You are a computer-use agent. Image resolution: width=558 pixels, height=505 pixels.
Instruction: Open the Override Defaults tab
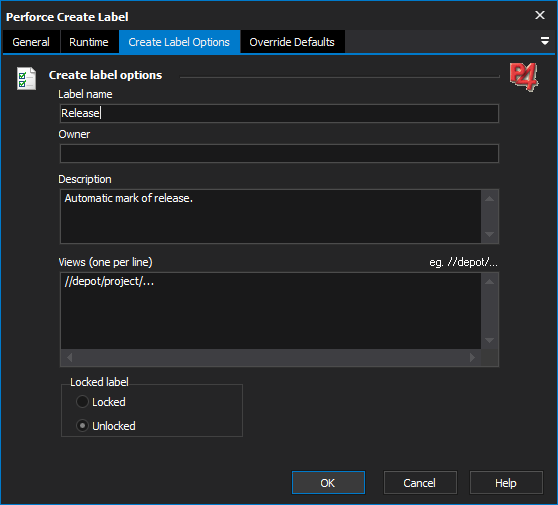point(292,42)
